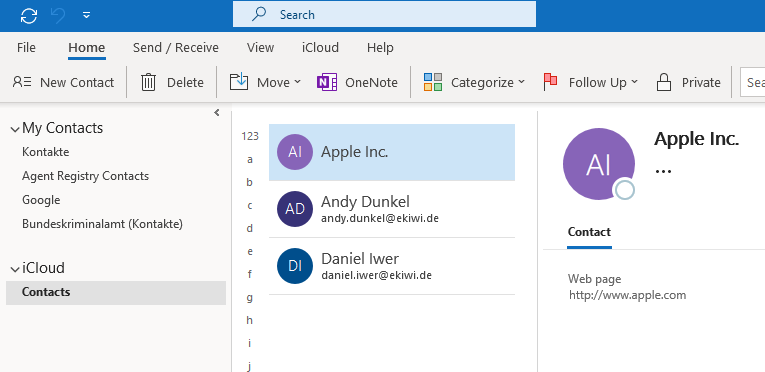
Task: Click the AD avatar for Andy Dunkel
Action: coord(295,209)
